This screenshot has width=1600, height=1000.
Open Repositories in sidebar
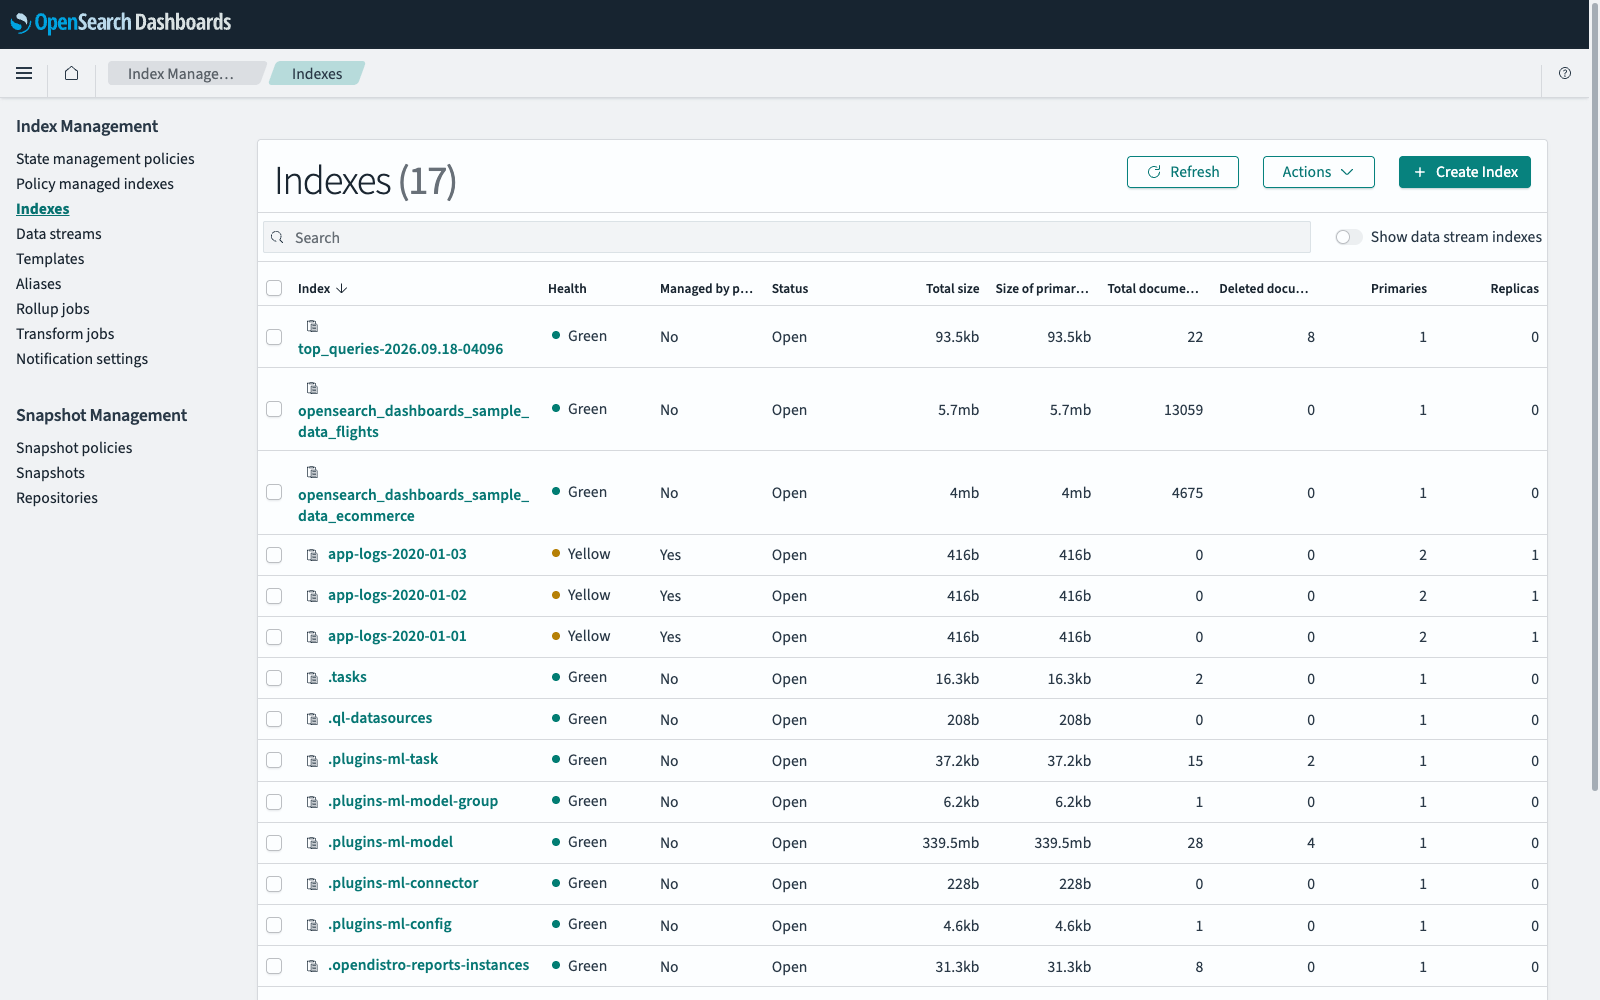point(57,498)
